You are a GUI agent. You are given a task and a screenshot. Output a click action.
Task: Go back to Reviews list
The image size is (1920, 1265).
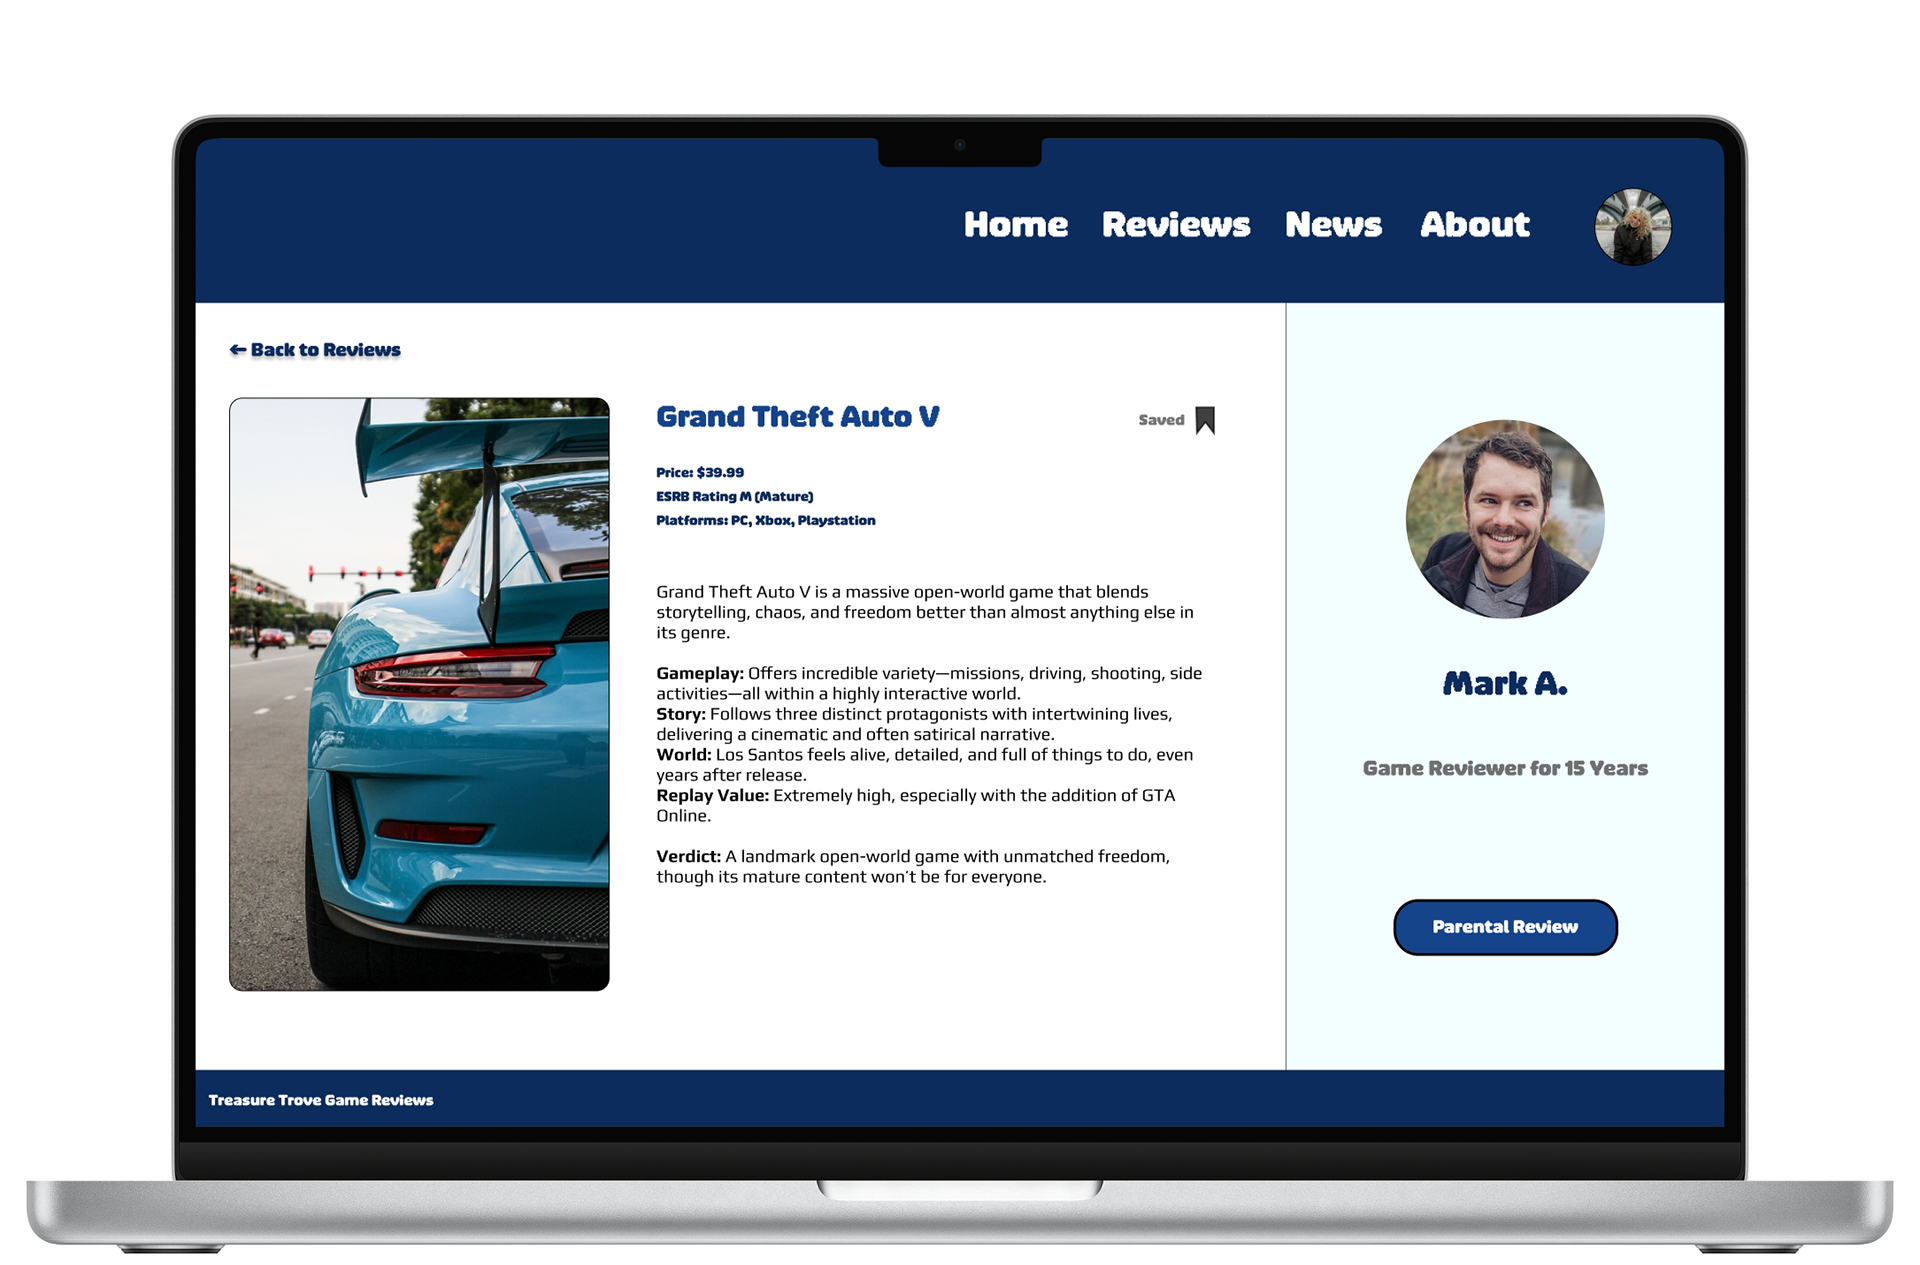point(315,350)
